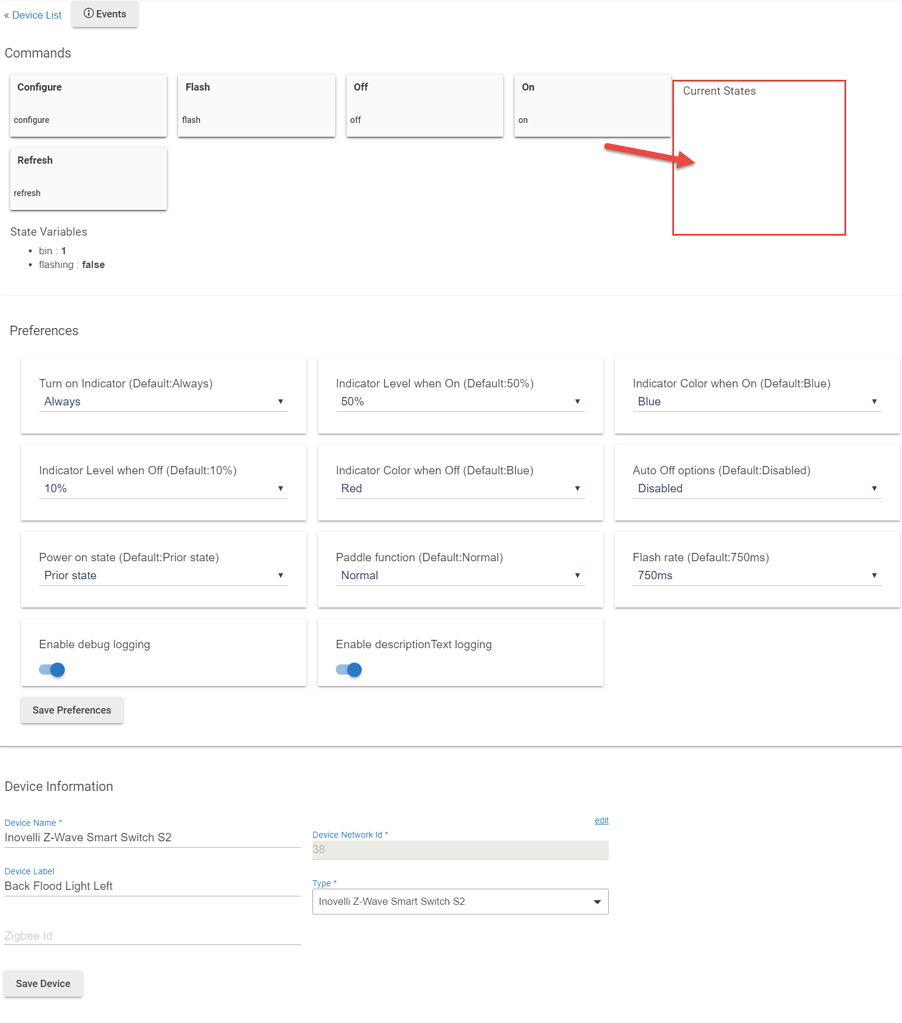
Task: Click Save Preferences
Action: tap(71, 710)
